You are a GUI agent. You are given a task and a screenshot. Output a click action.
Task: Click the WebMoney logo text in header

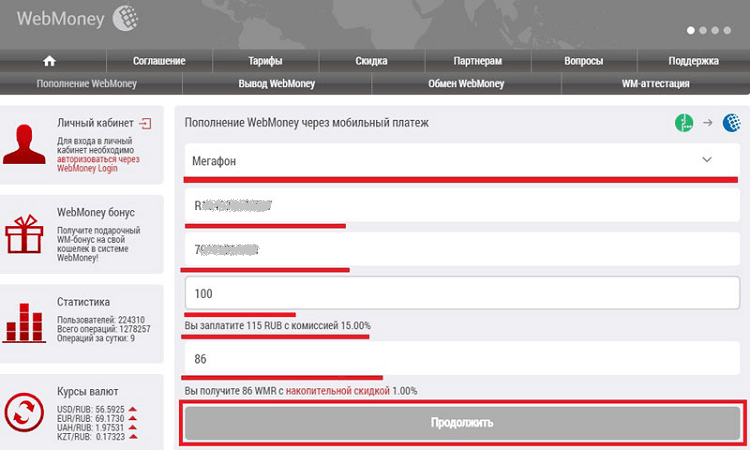coord(60,19)
